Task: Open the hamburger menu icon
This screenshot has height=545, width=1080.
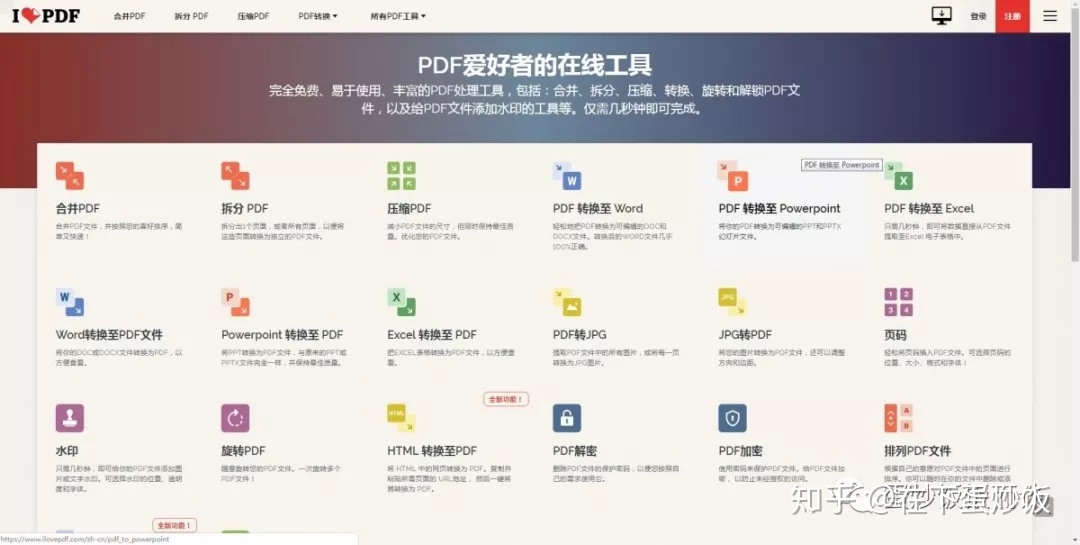Action: click(x=1050, y=16)
